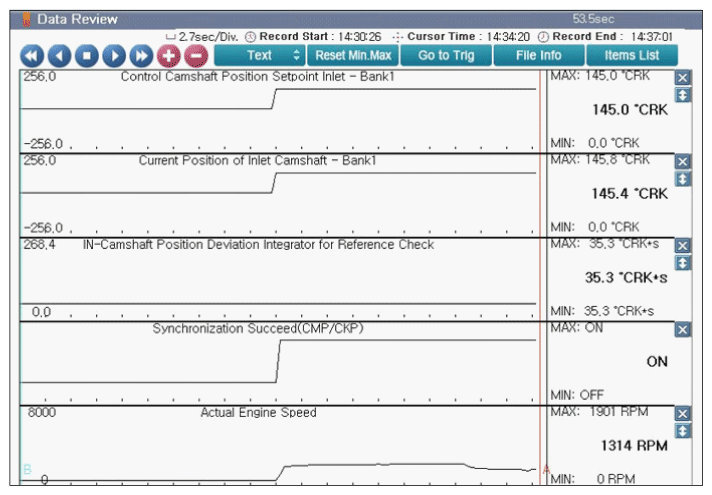The height and width of the screenshot is (495, 712).
Task: Remove Camshaft Position Deviation Integrator graph
Action: [683, 245]
